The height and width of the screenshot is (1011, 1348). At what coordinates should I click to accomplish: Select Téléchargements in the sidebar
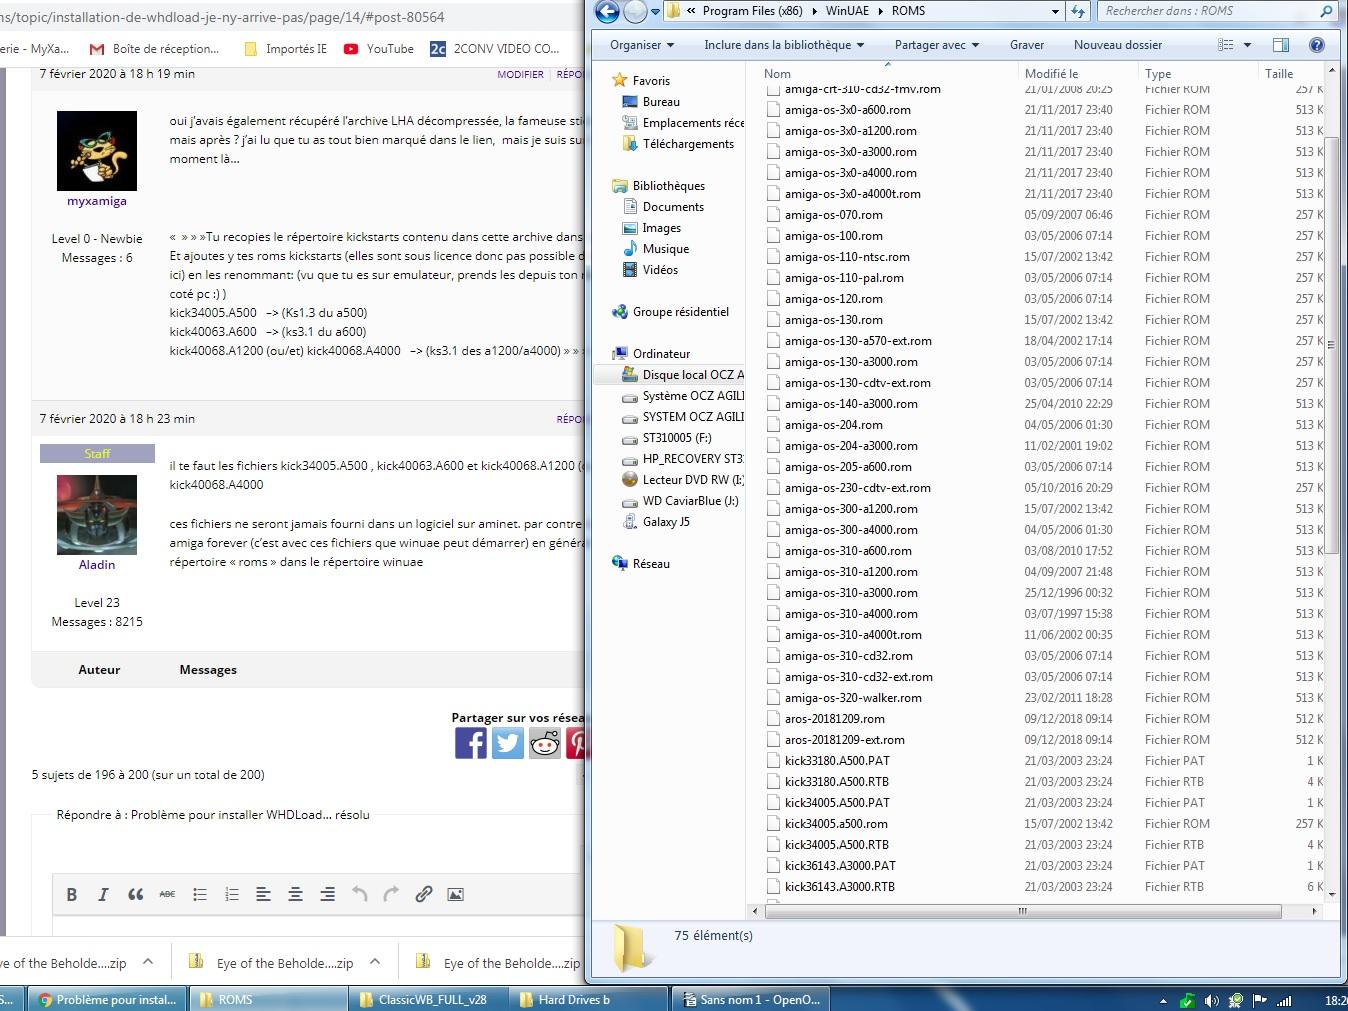click(688, 144)
